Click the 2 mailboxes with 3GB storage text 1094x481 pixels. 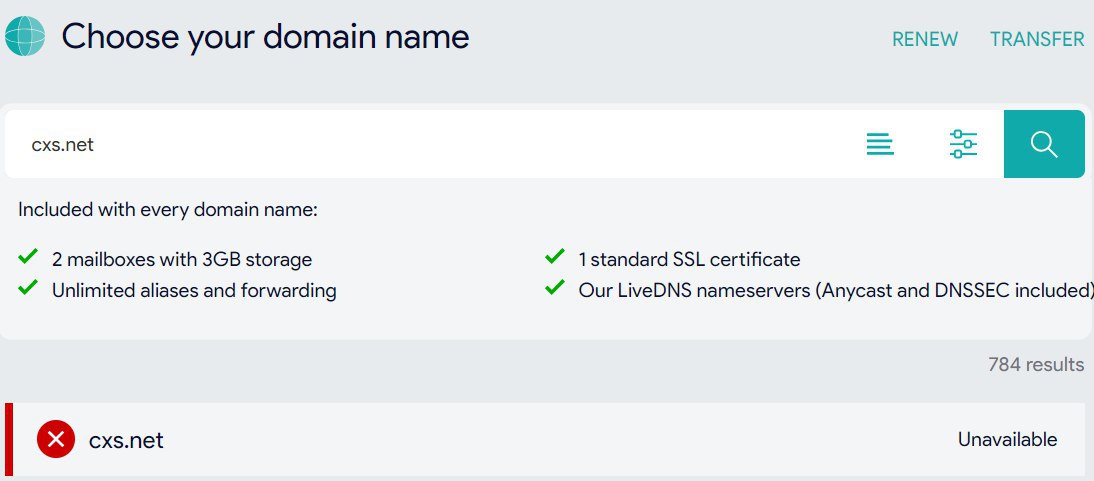tap(182, 260)
